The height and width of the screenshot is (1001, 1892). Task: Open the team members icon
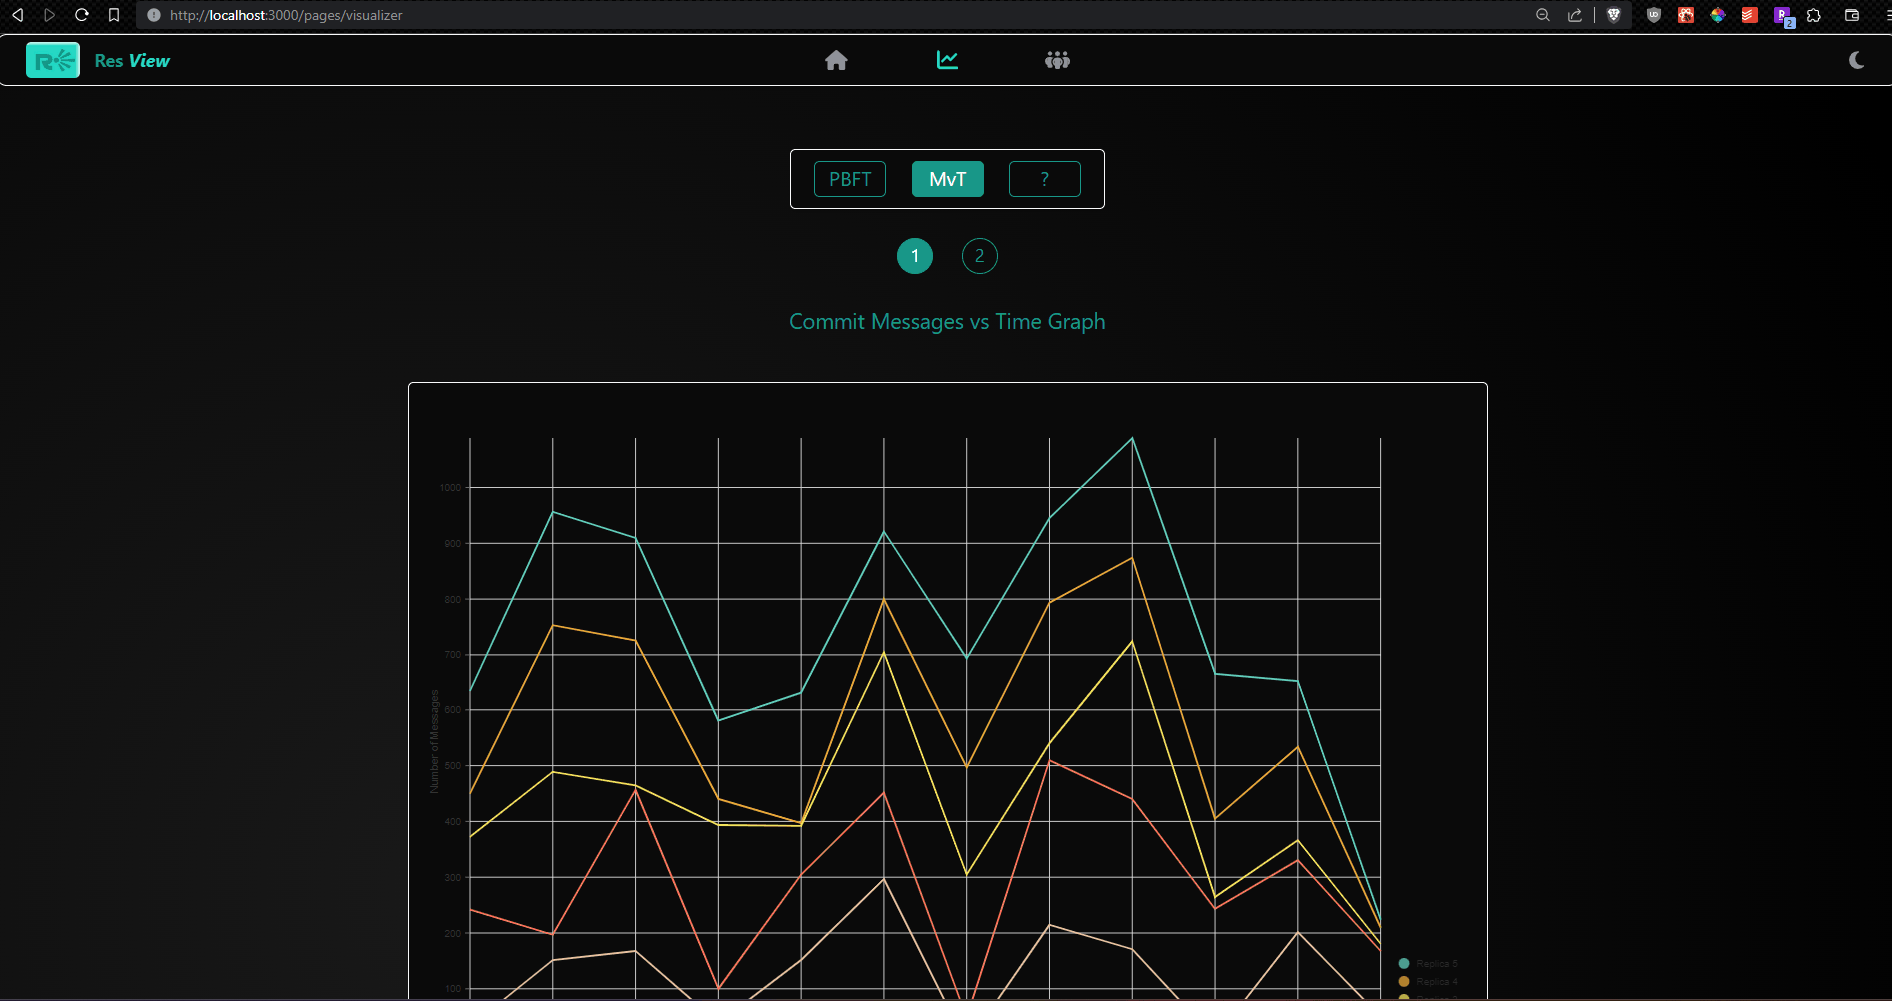(1057, 61)
